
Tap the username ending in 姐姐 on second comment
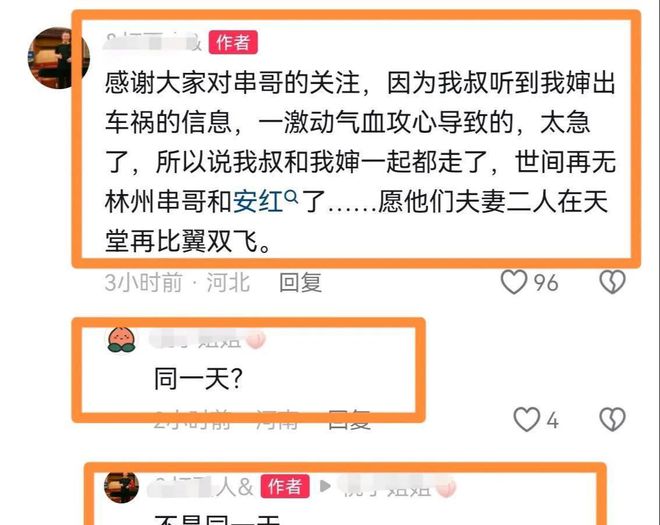195,339
